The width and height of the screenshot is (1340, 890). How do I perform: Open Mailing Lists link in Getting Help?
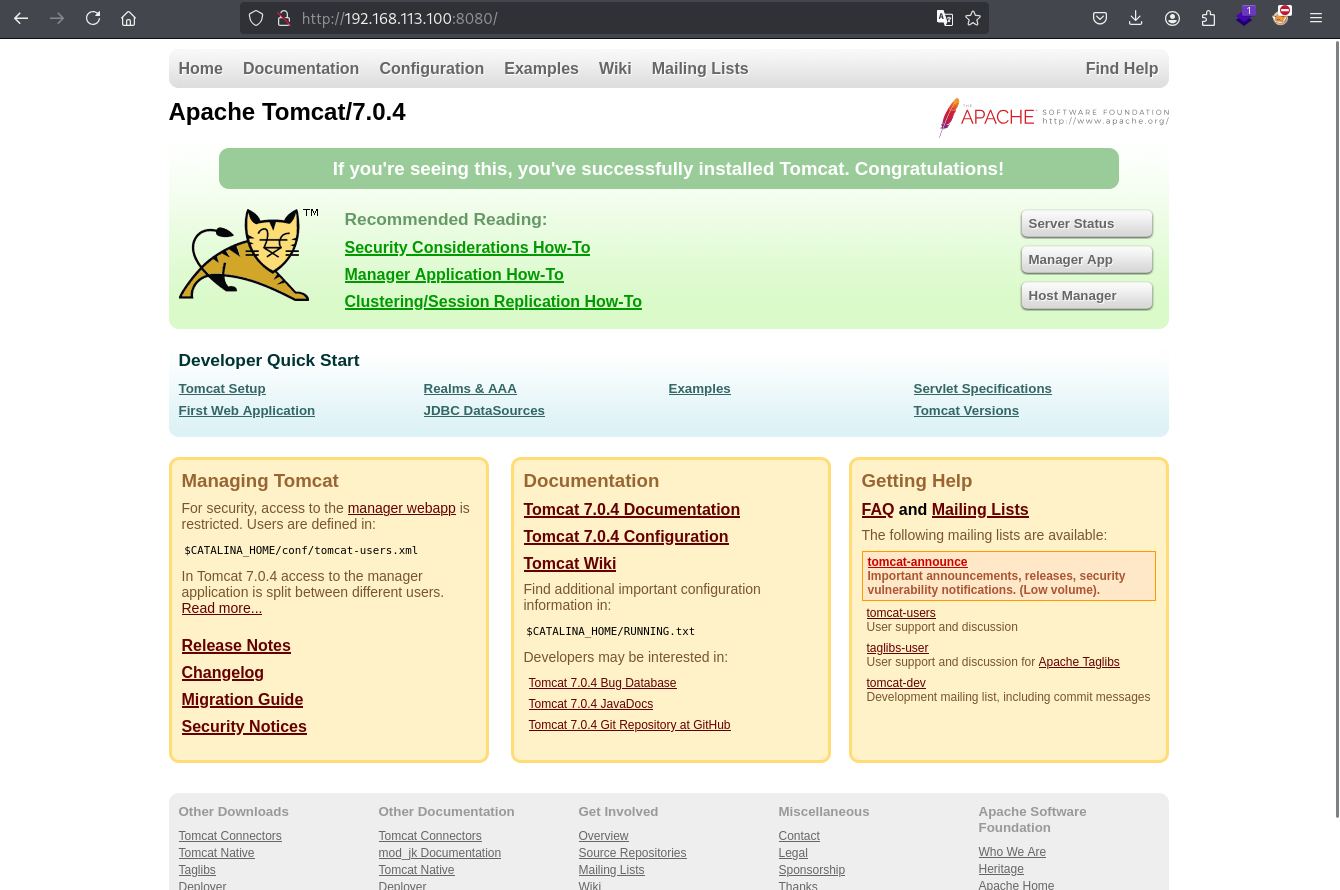980,509
